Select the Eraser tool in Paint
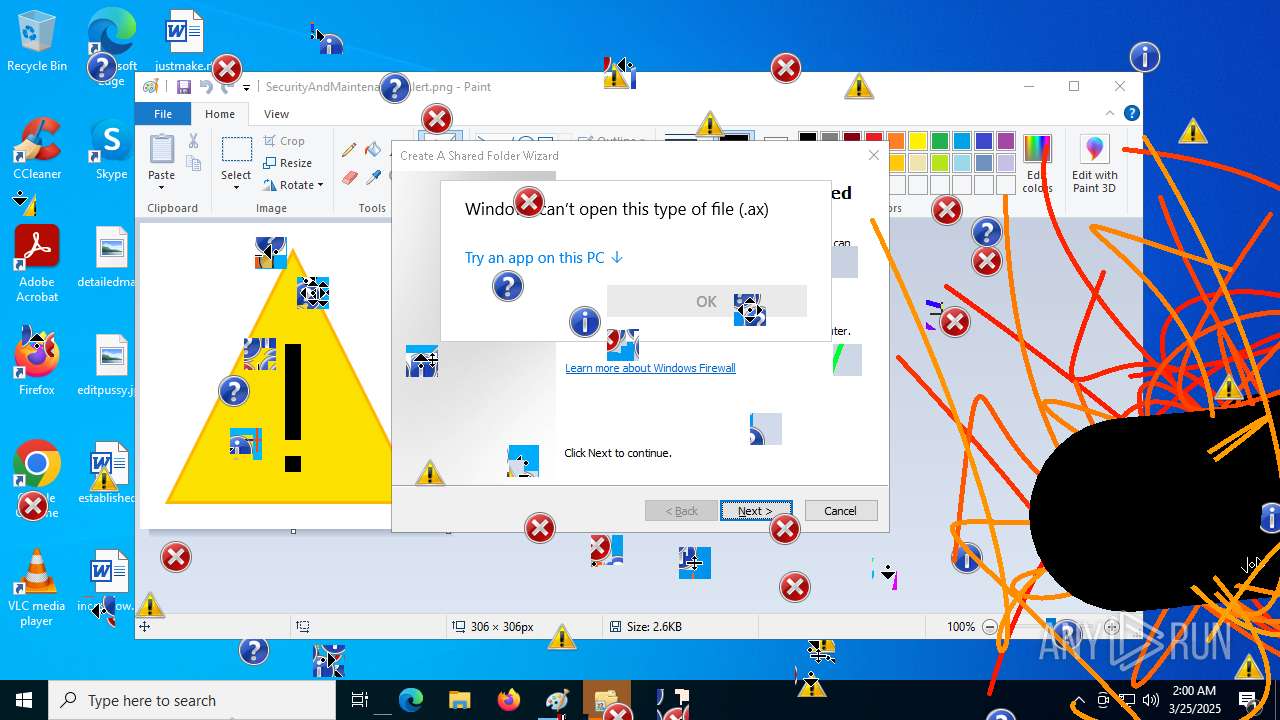The image size is (1280, 720). click(349, 177)
